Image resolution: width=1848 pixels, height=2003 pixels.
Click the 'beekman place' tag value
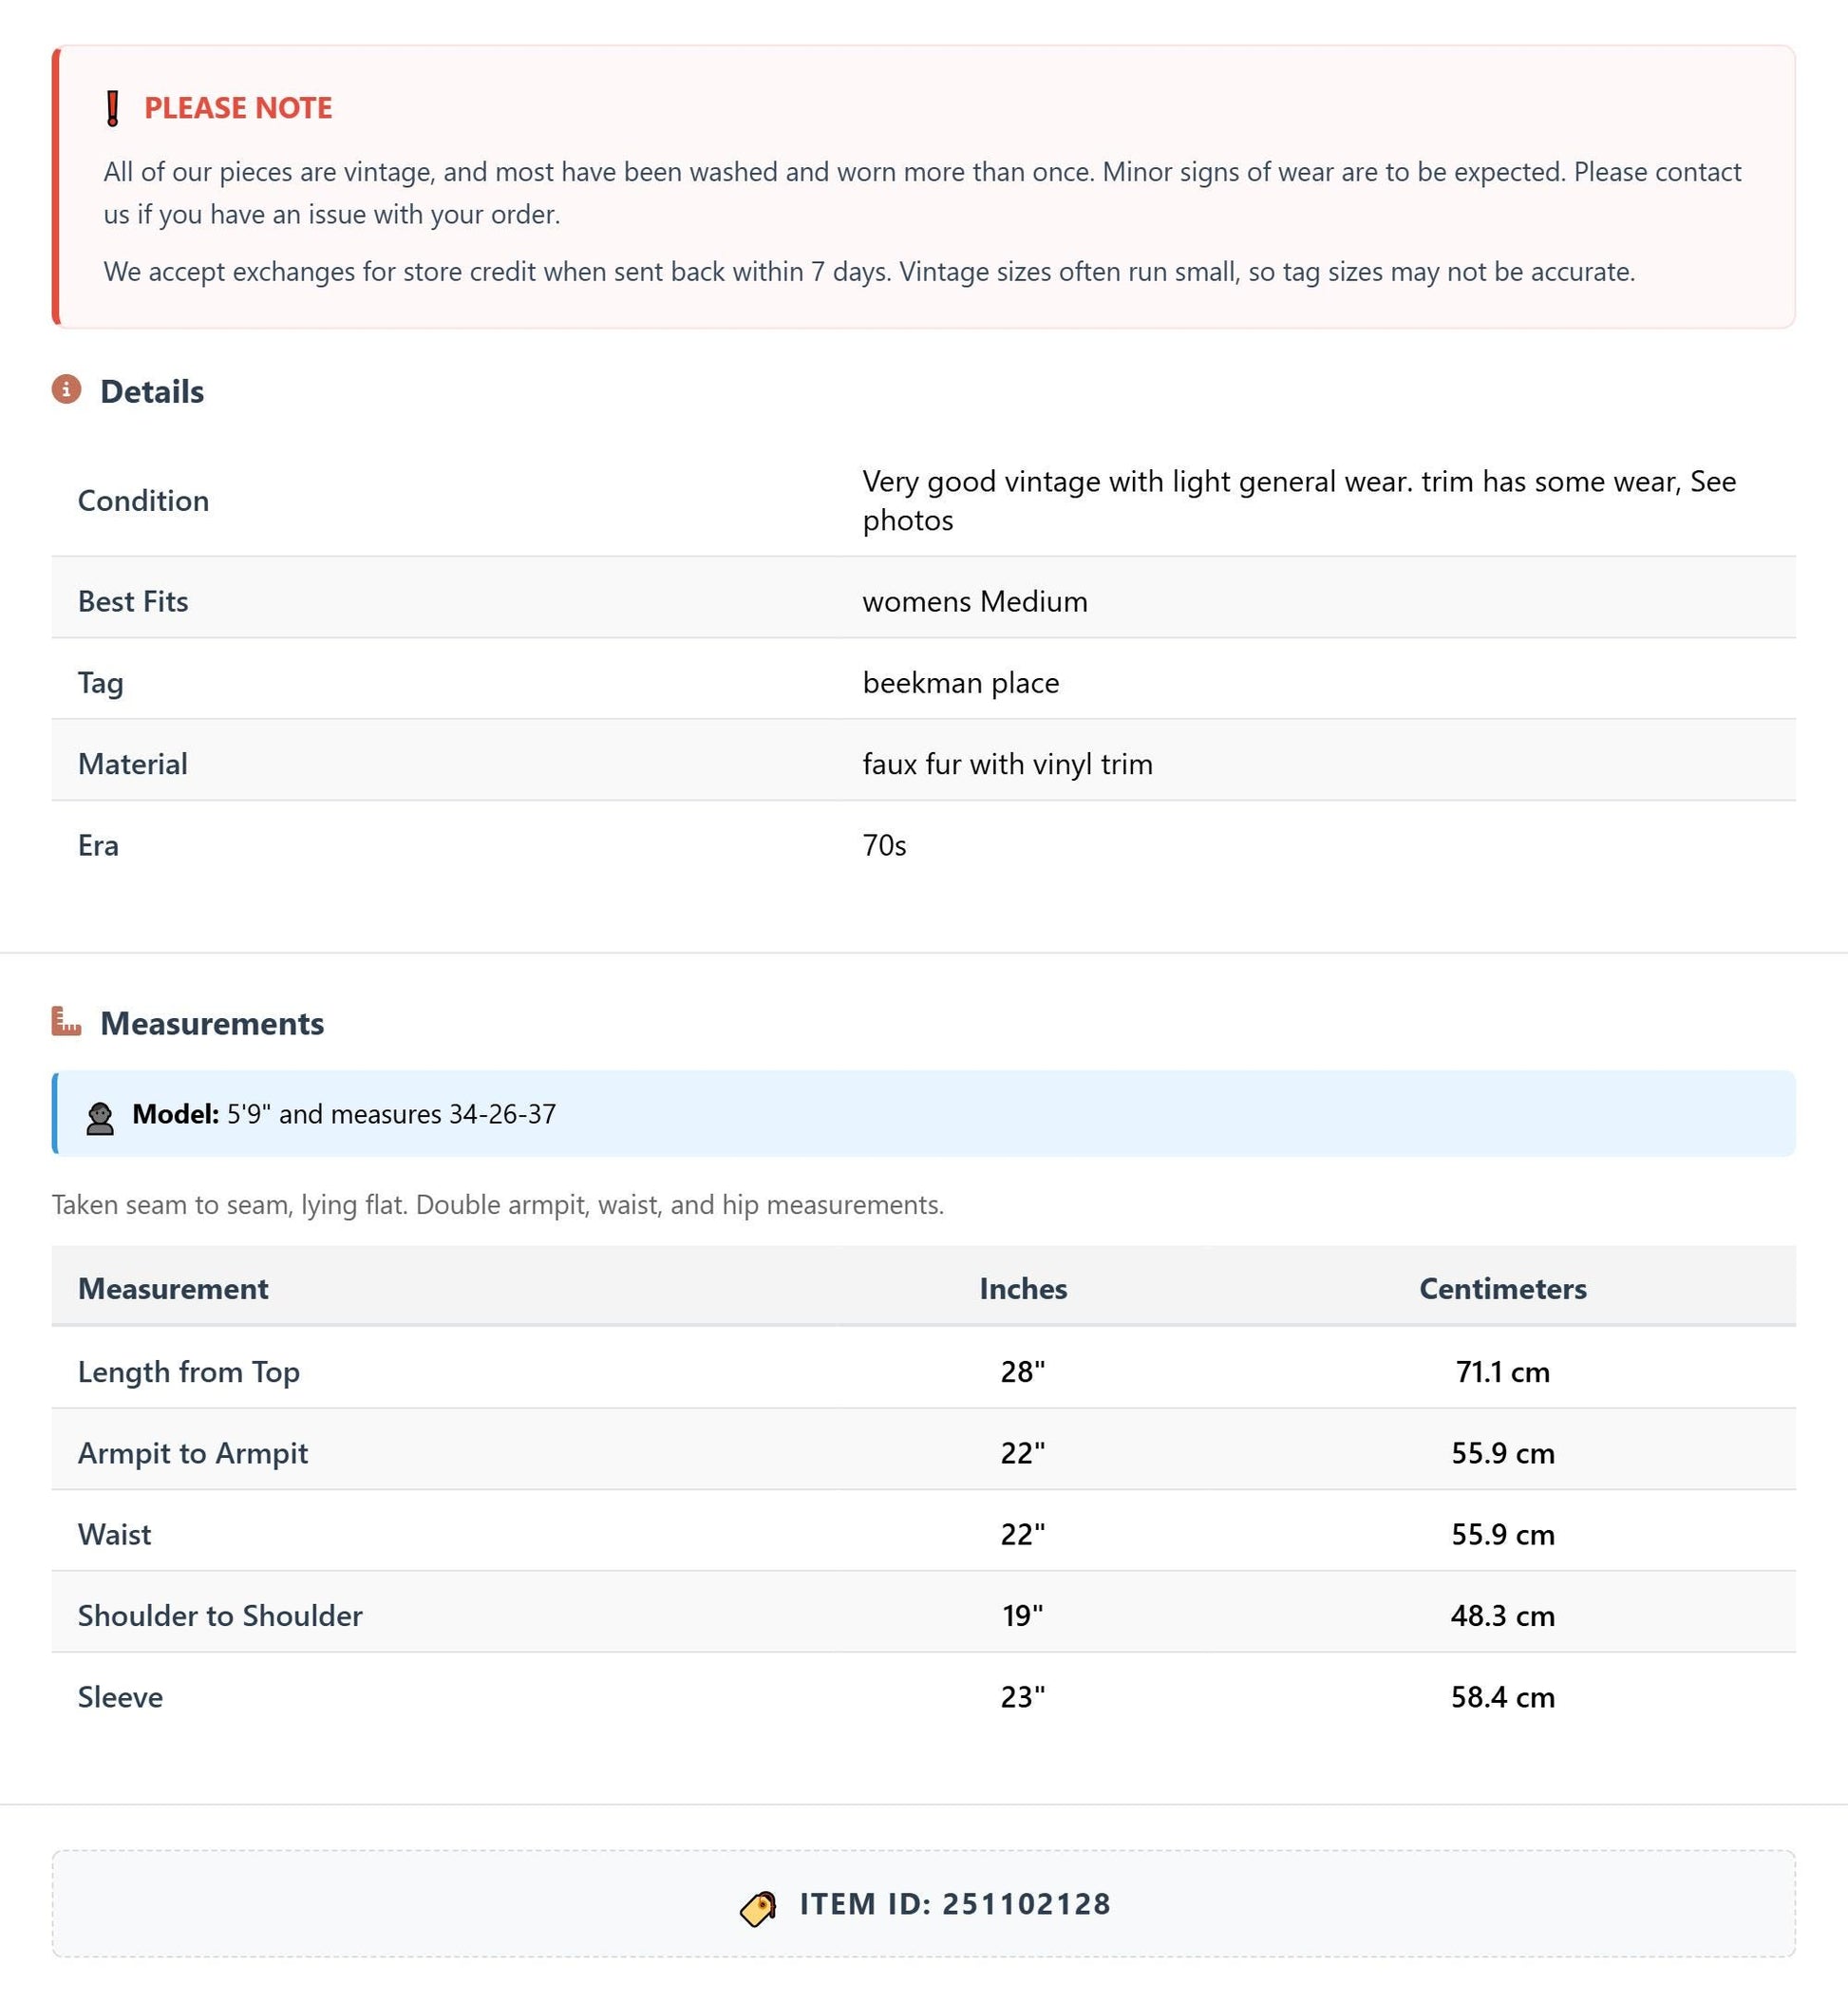pyautogui.click(x=961, y=683)
